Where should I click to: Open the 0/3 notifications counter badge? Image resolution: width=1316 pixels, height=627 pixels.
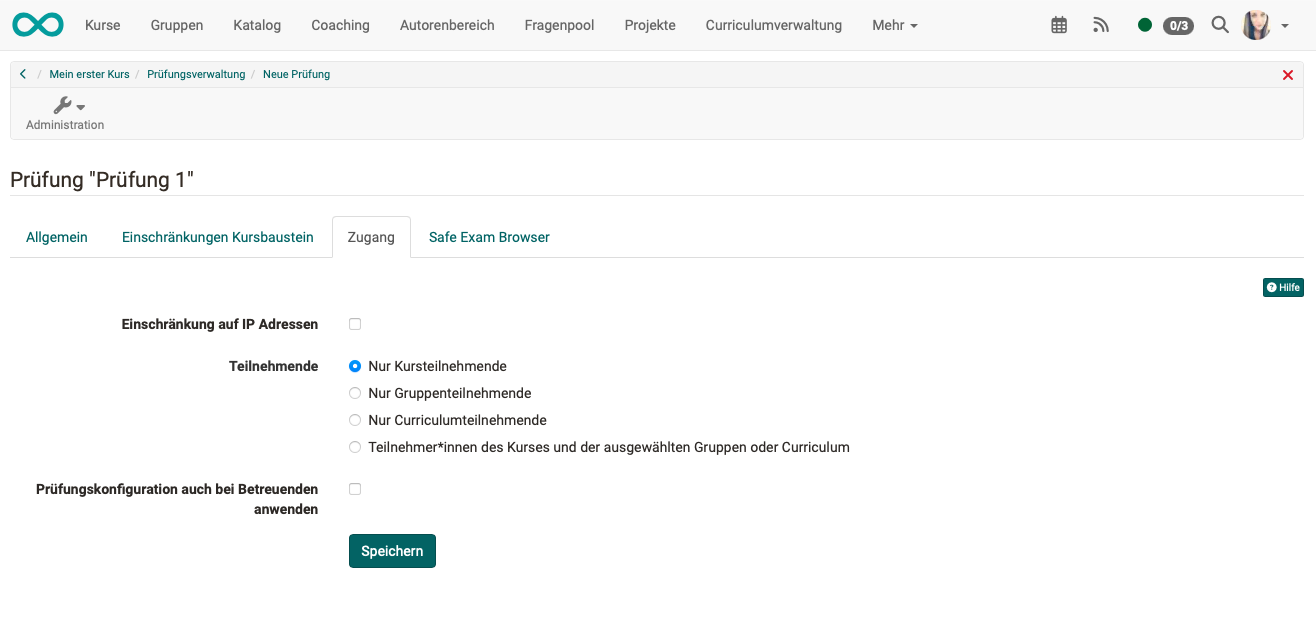1178,25
